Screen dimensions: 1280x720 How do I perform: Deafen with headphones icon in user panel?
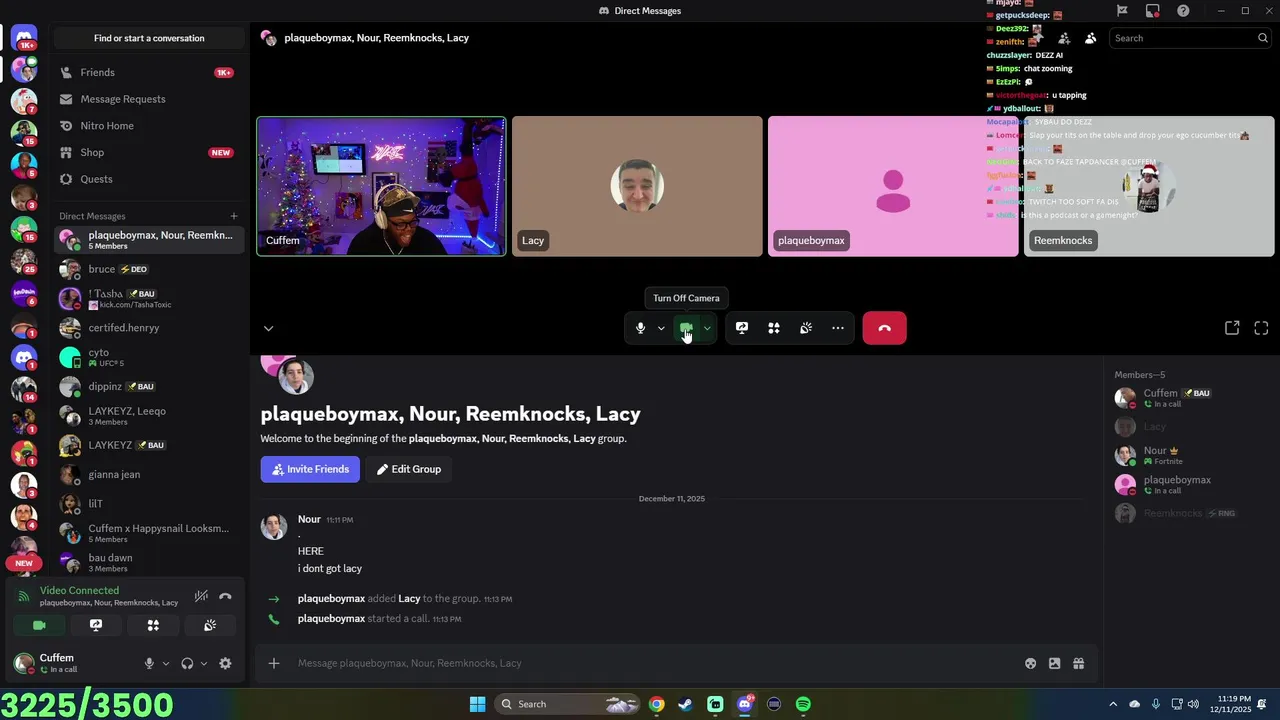(x=187, y=663)
